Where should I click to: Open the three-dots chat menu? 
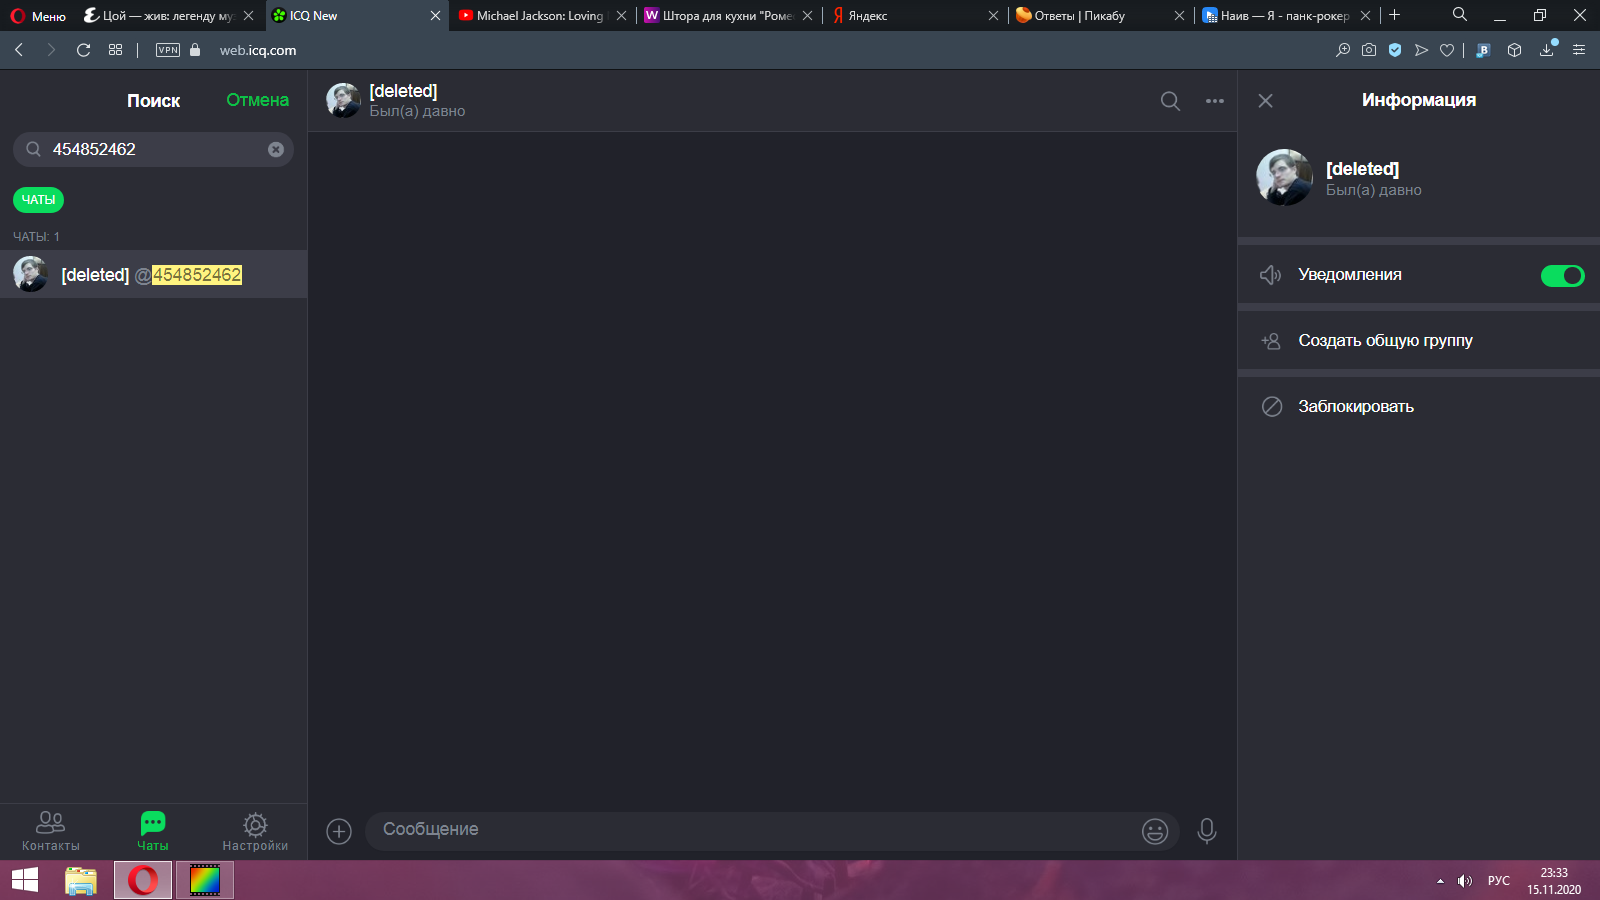point(1215,101)
